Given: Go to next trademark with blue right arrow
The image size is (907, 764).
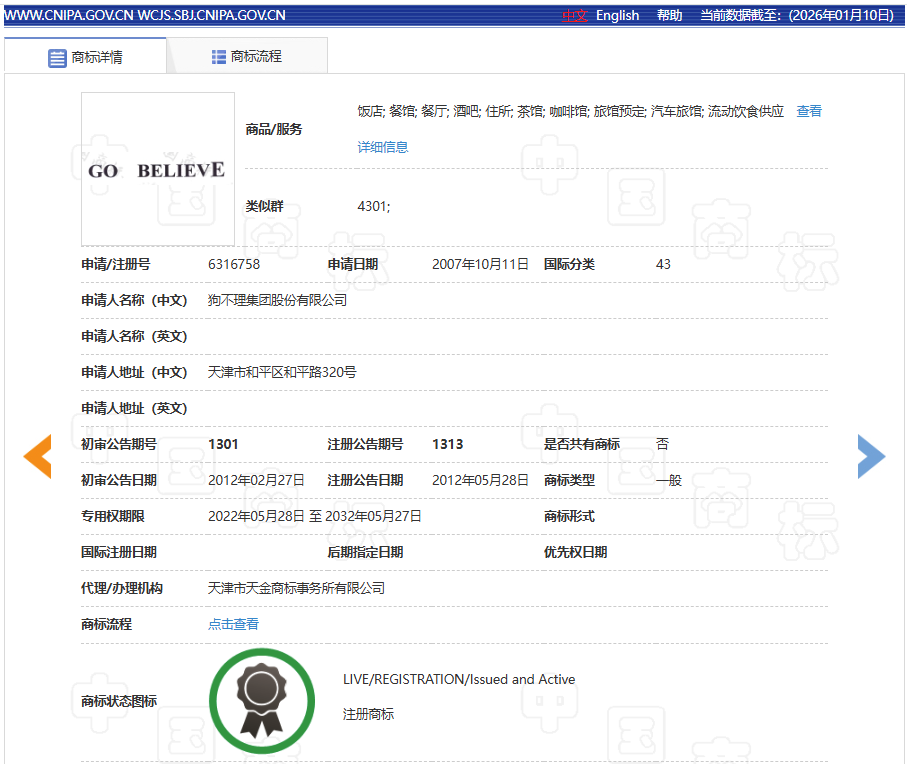Looking at the screenshot, I should (x=871, y=457).
